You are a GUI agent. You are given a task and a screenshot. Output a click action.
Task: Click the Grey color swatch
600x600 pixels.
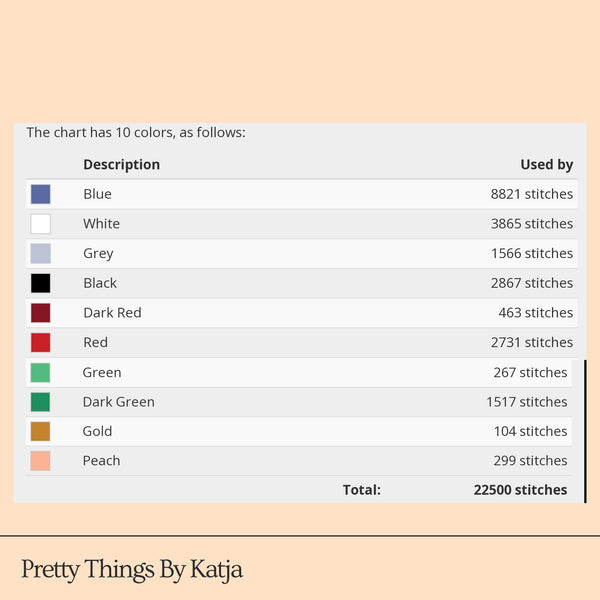pyautogui.click(x=40, y=253)
